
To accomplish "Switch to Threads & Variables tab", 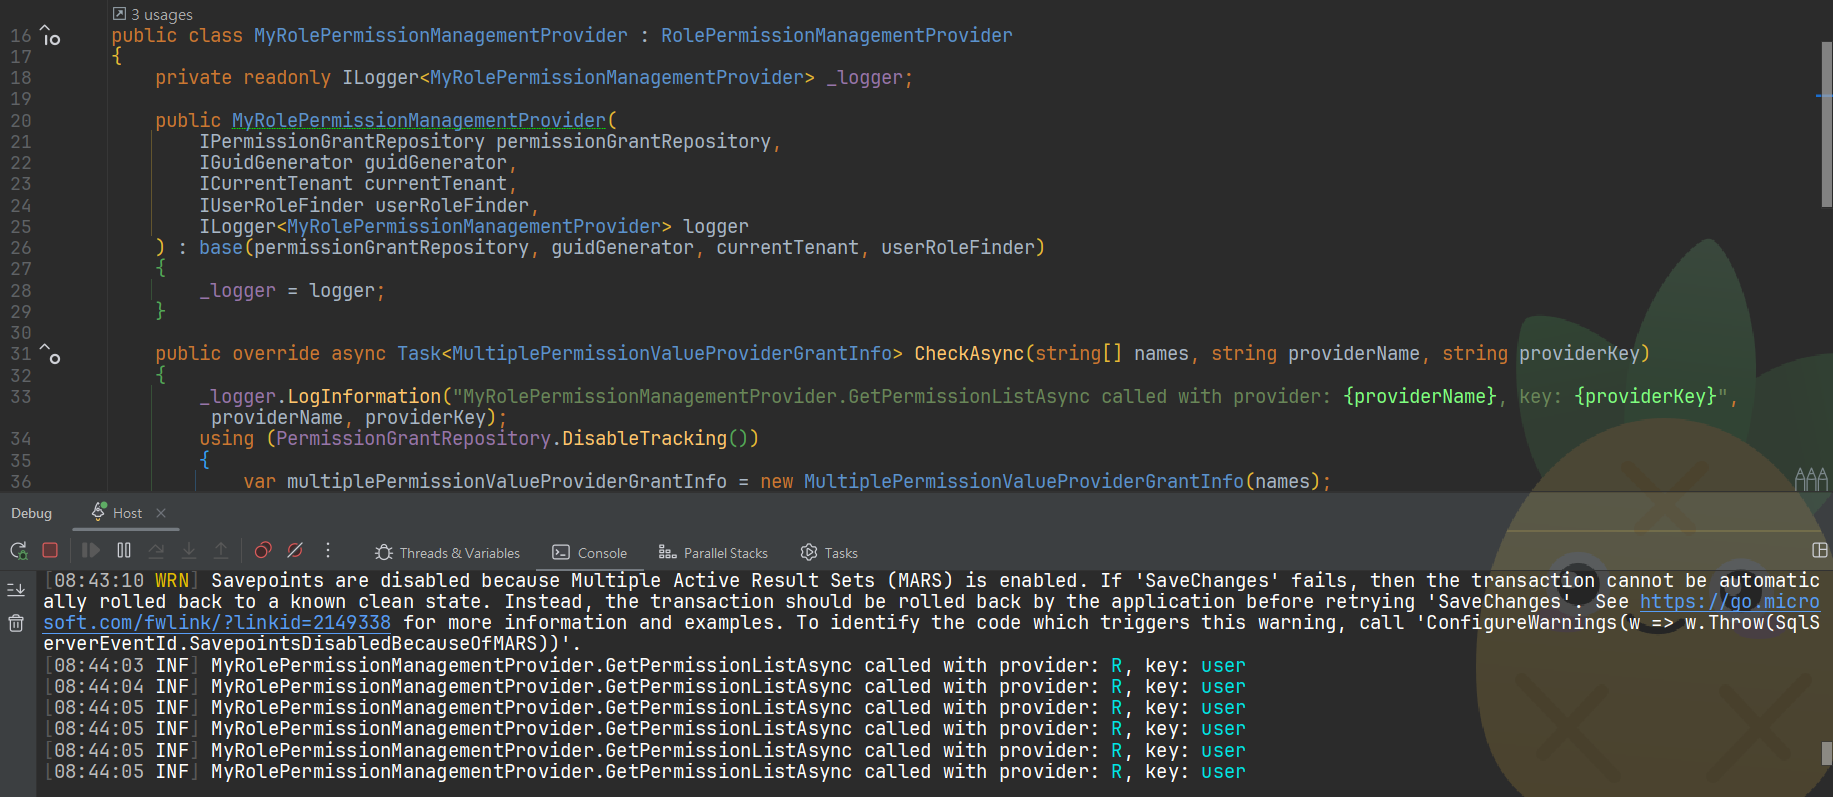I will tap(447, 553).
